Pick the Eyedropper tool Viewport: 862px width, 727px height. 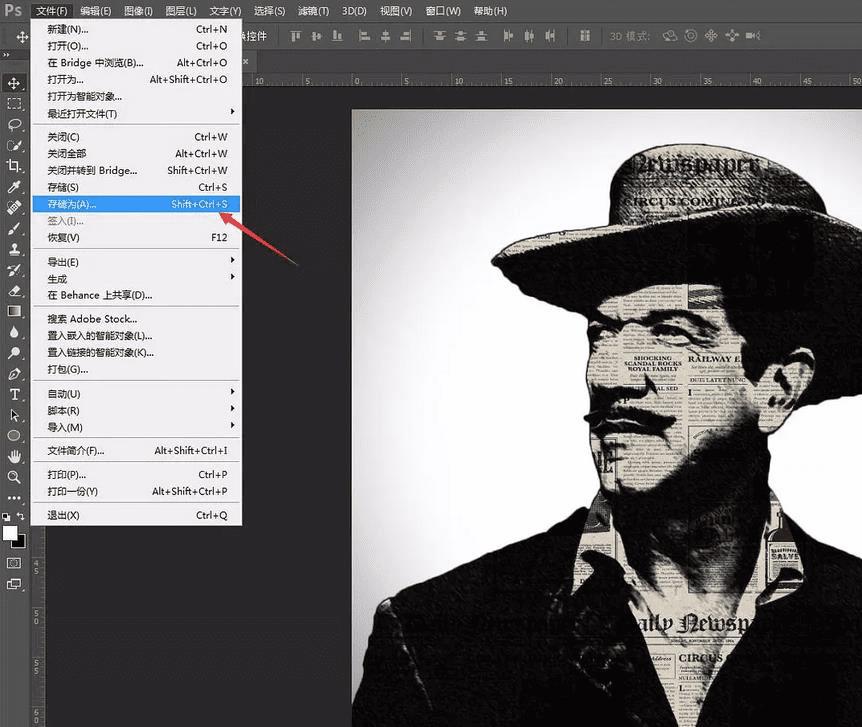(x=14, y=187)
